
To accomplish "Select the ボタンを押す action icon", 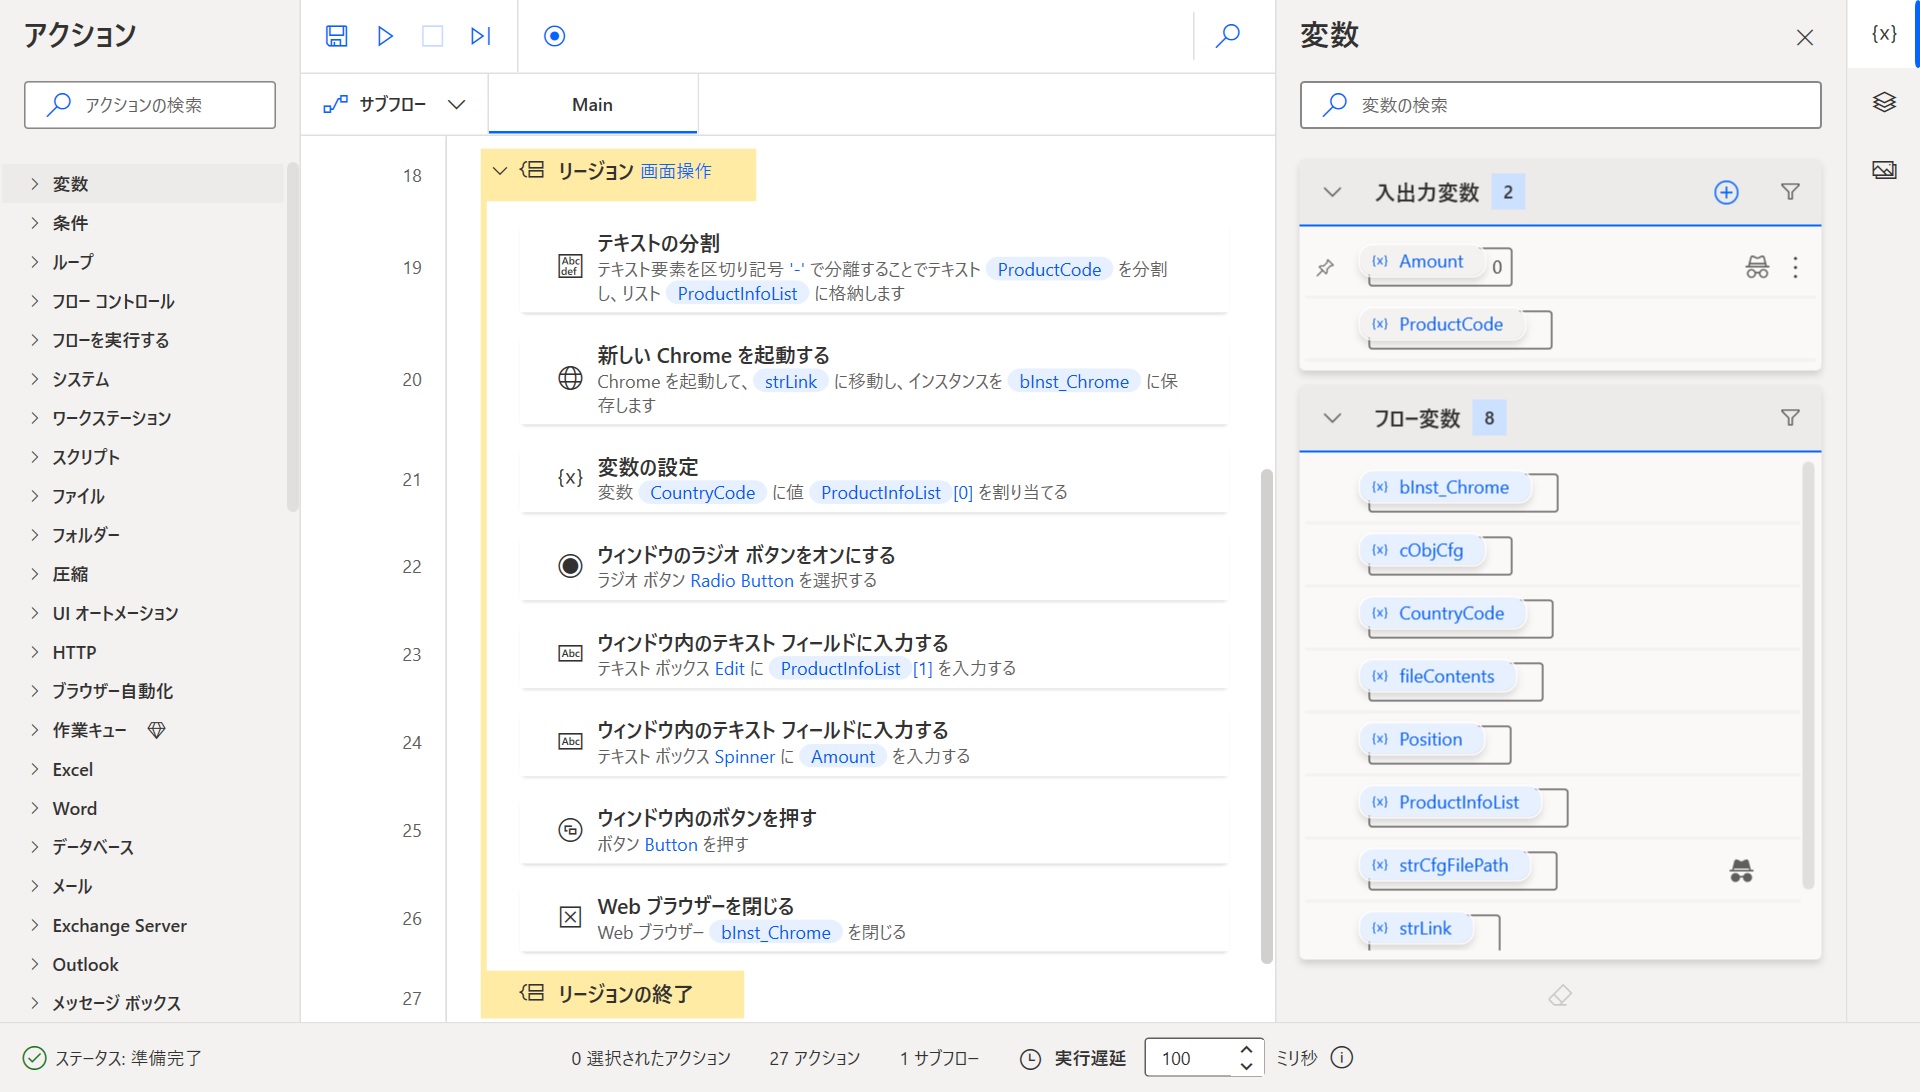I will coord(570,830).
